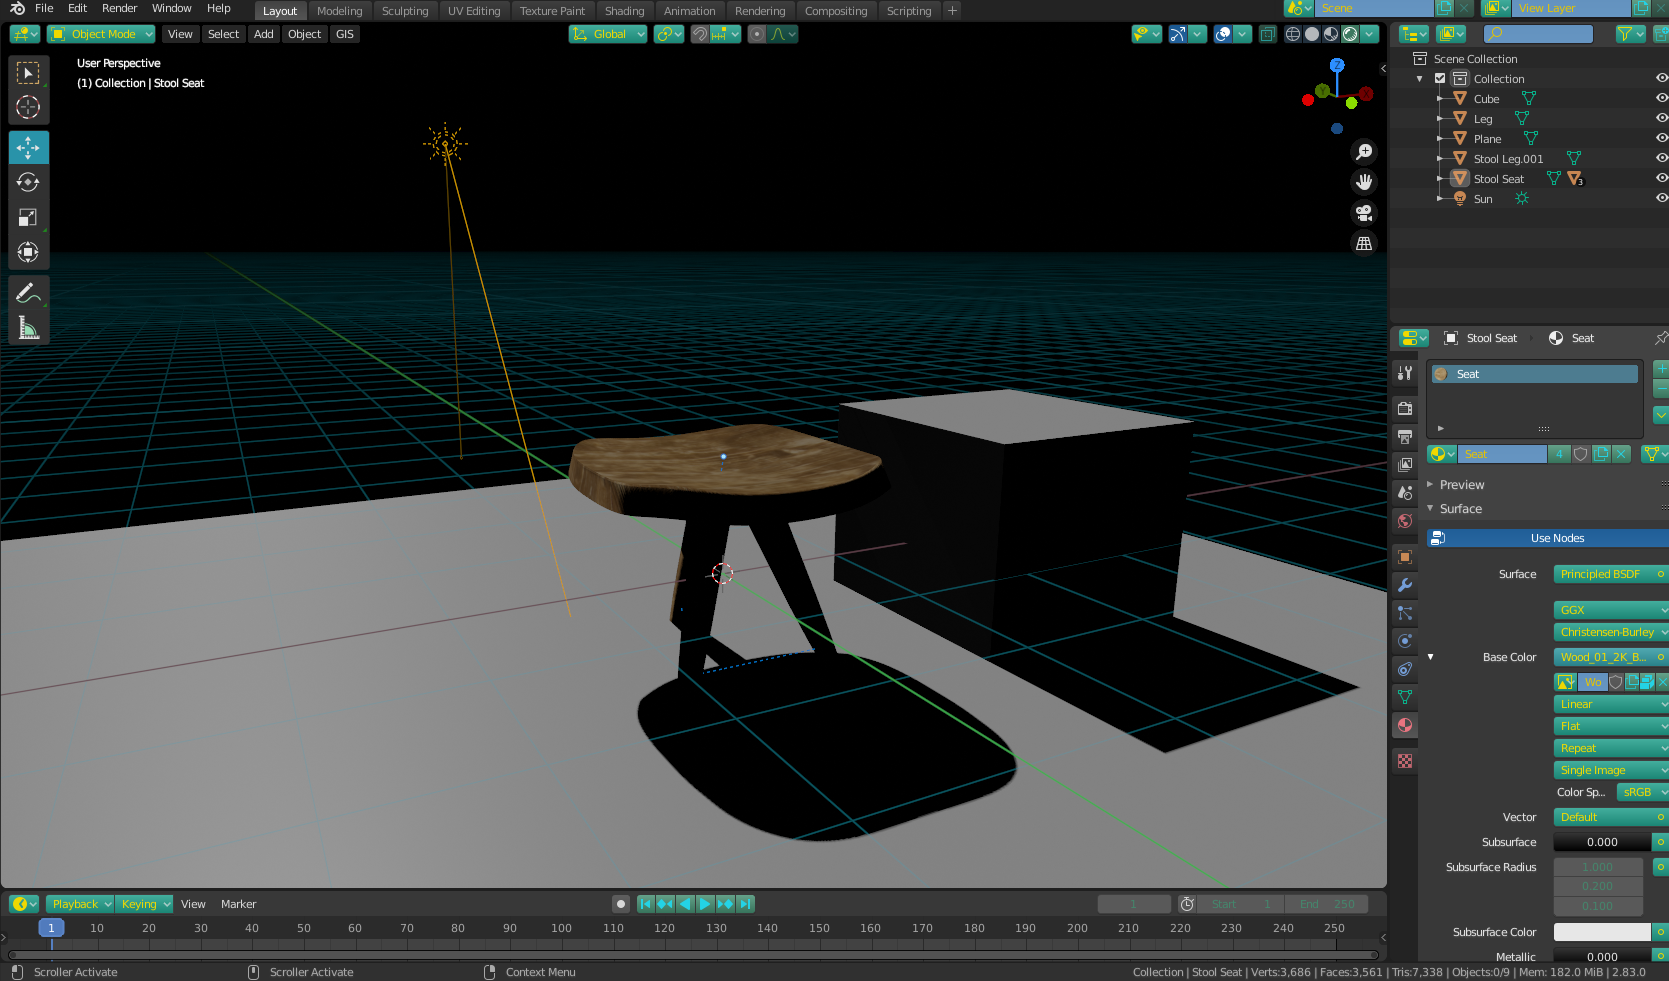Viewport: 1669px width, 981px height.
Task: Open the GGX distribution dropdown
Action: pyautogui.click(x=1610, y=610)
